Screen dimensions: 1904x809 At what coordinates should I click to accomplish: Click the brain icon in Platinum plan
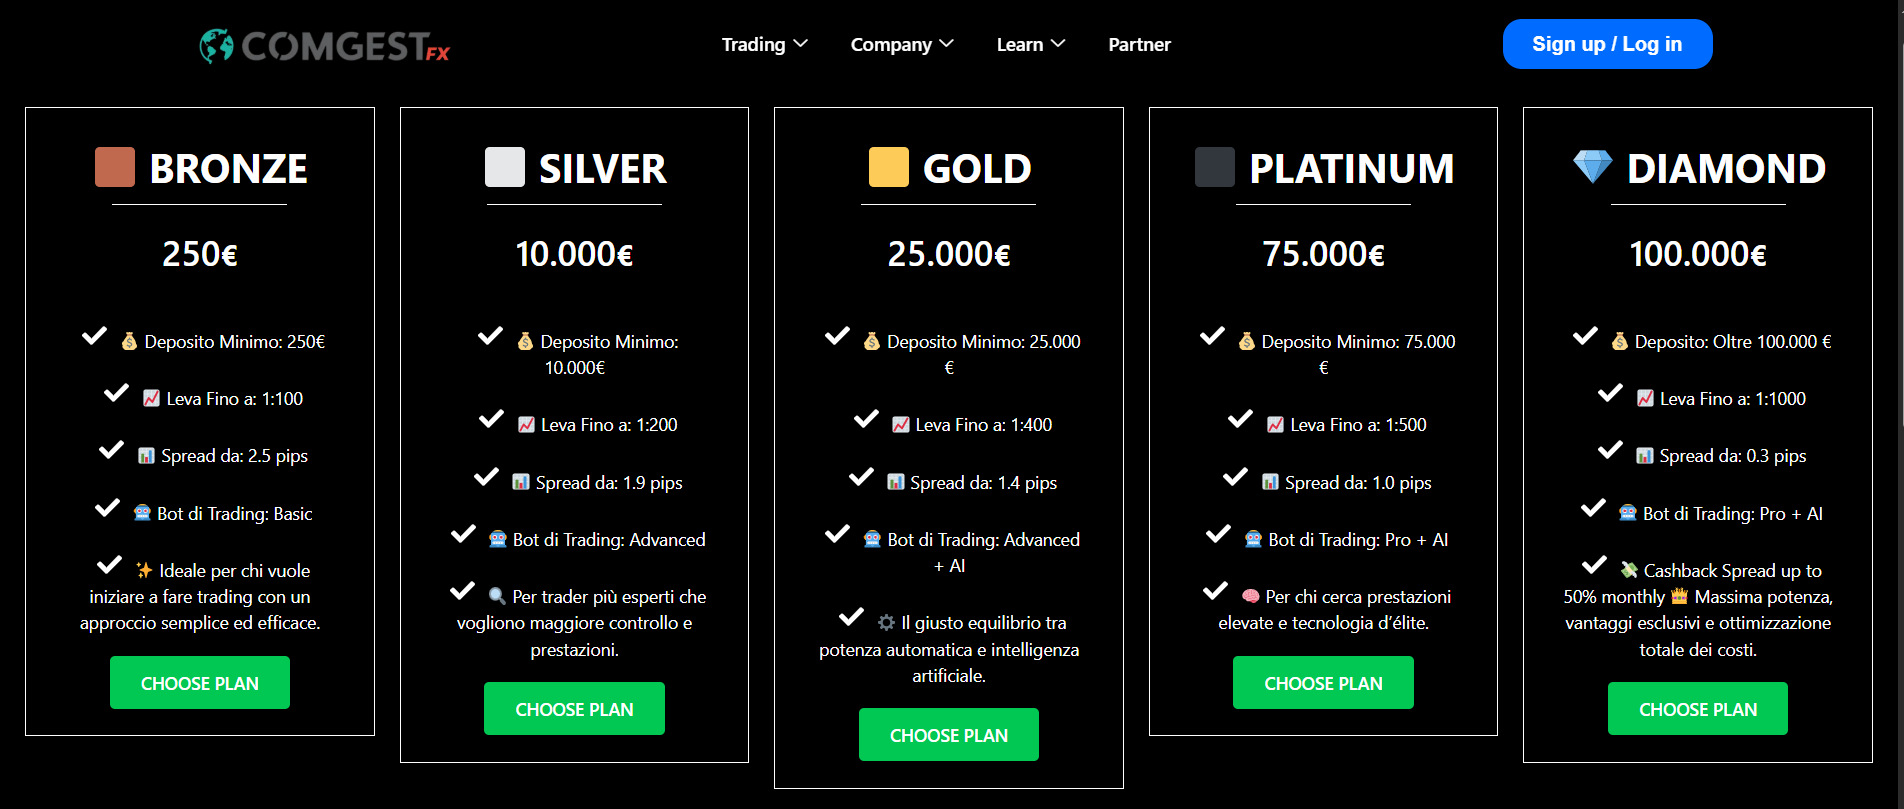point(1250,597)
